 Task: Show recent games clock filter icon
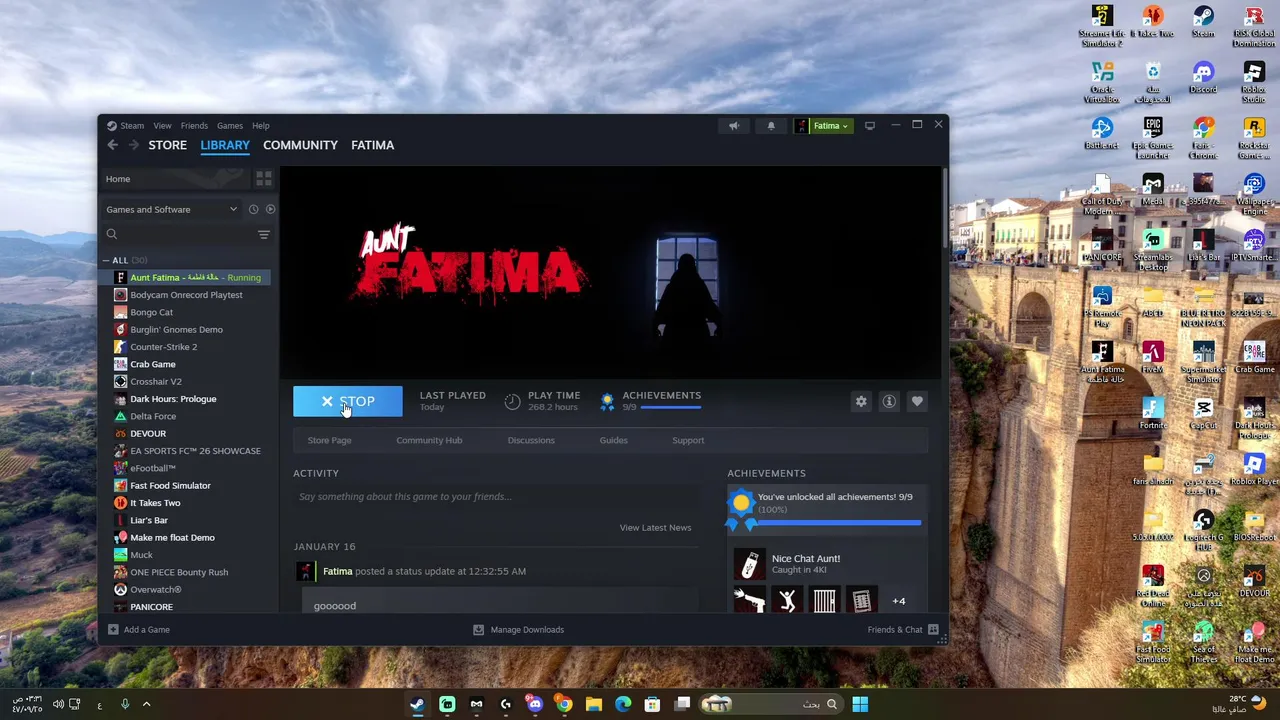click(x=253, y=209)
